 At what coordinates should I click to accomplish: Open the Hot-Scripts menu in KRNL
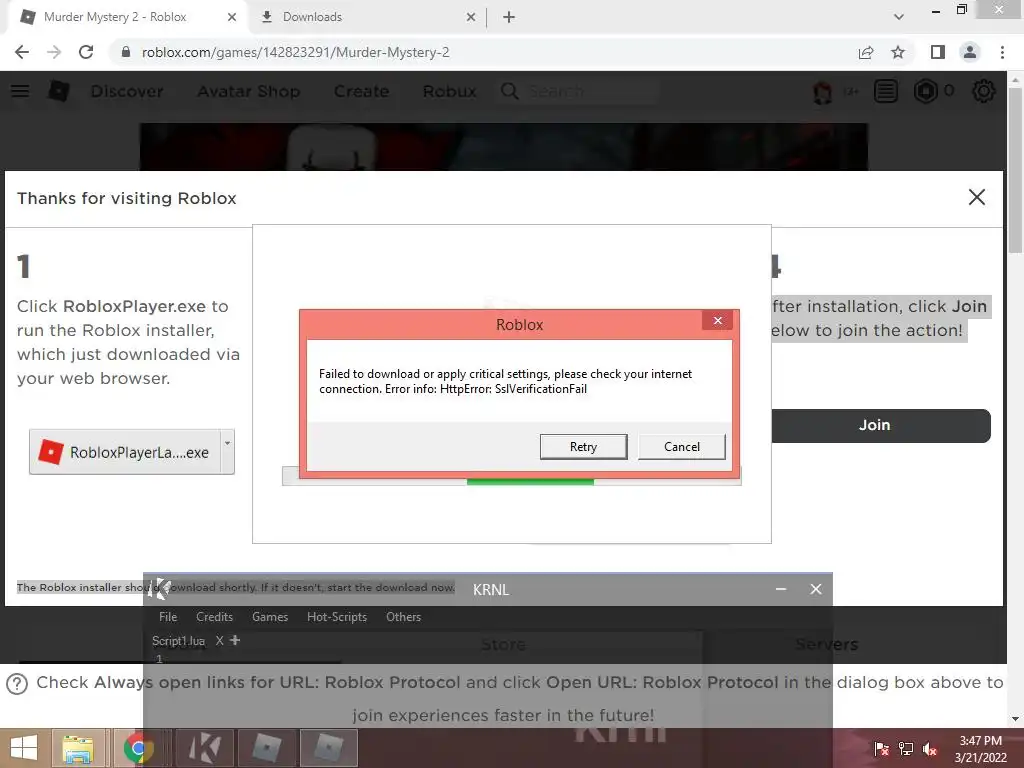337,616
